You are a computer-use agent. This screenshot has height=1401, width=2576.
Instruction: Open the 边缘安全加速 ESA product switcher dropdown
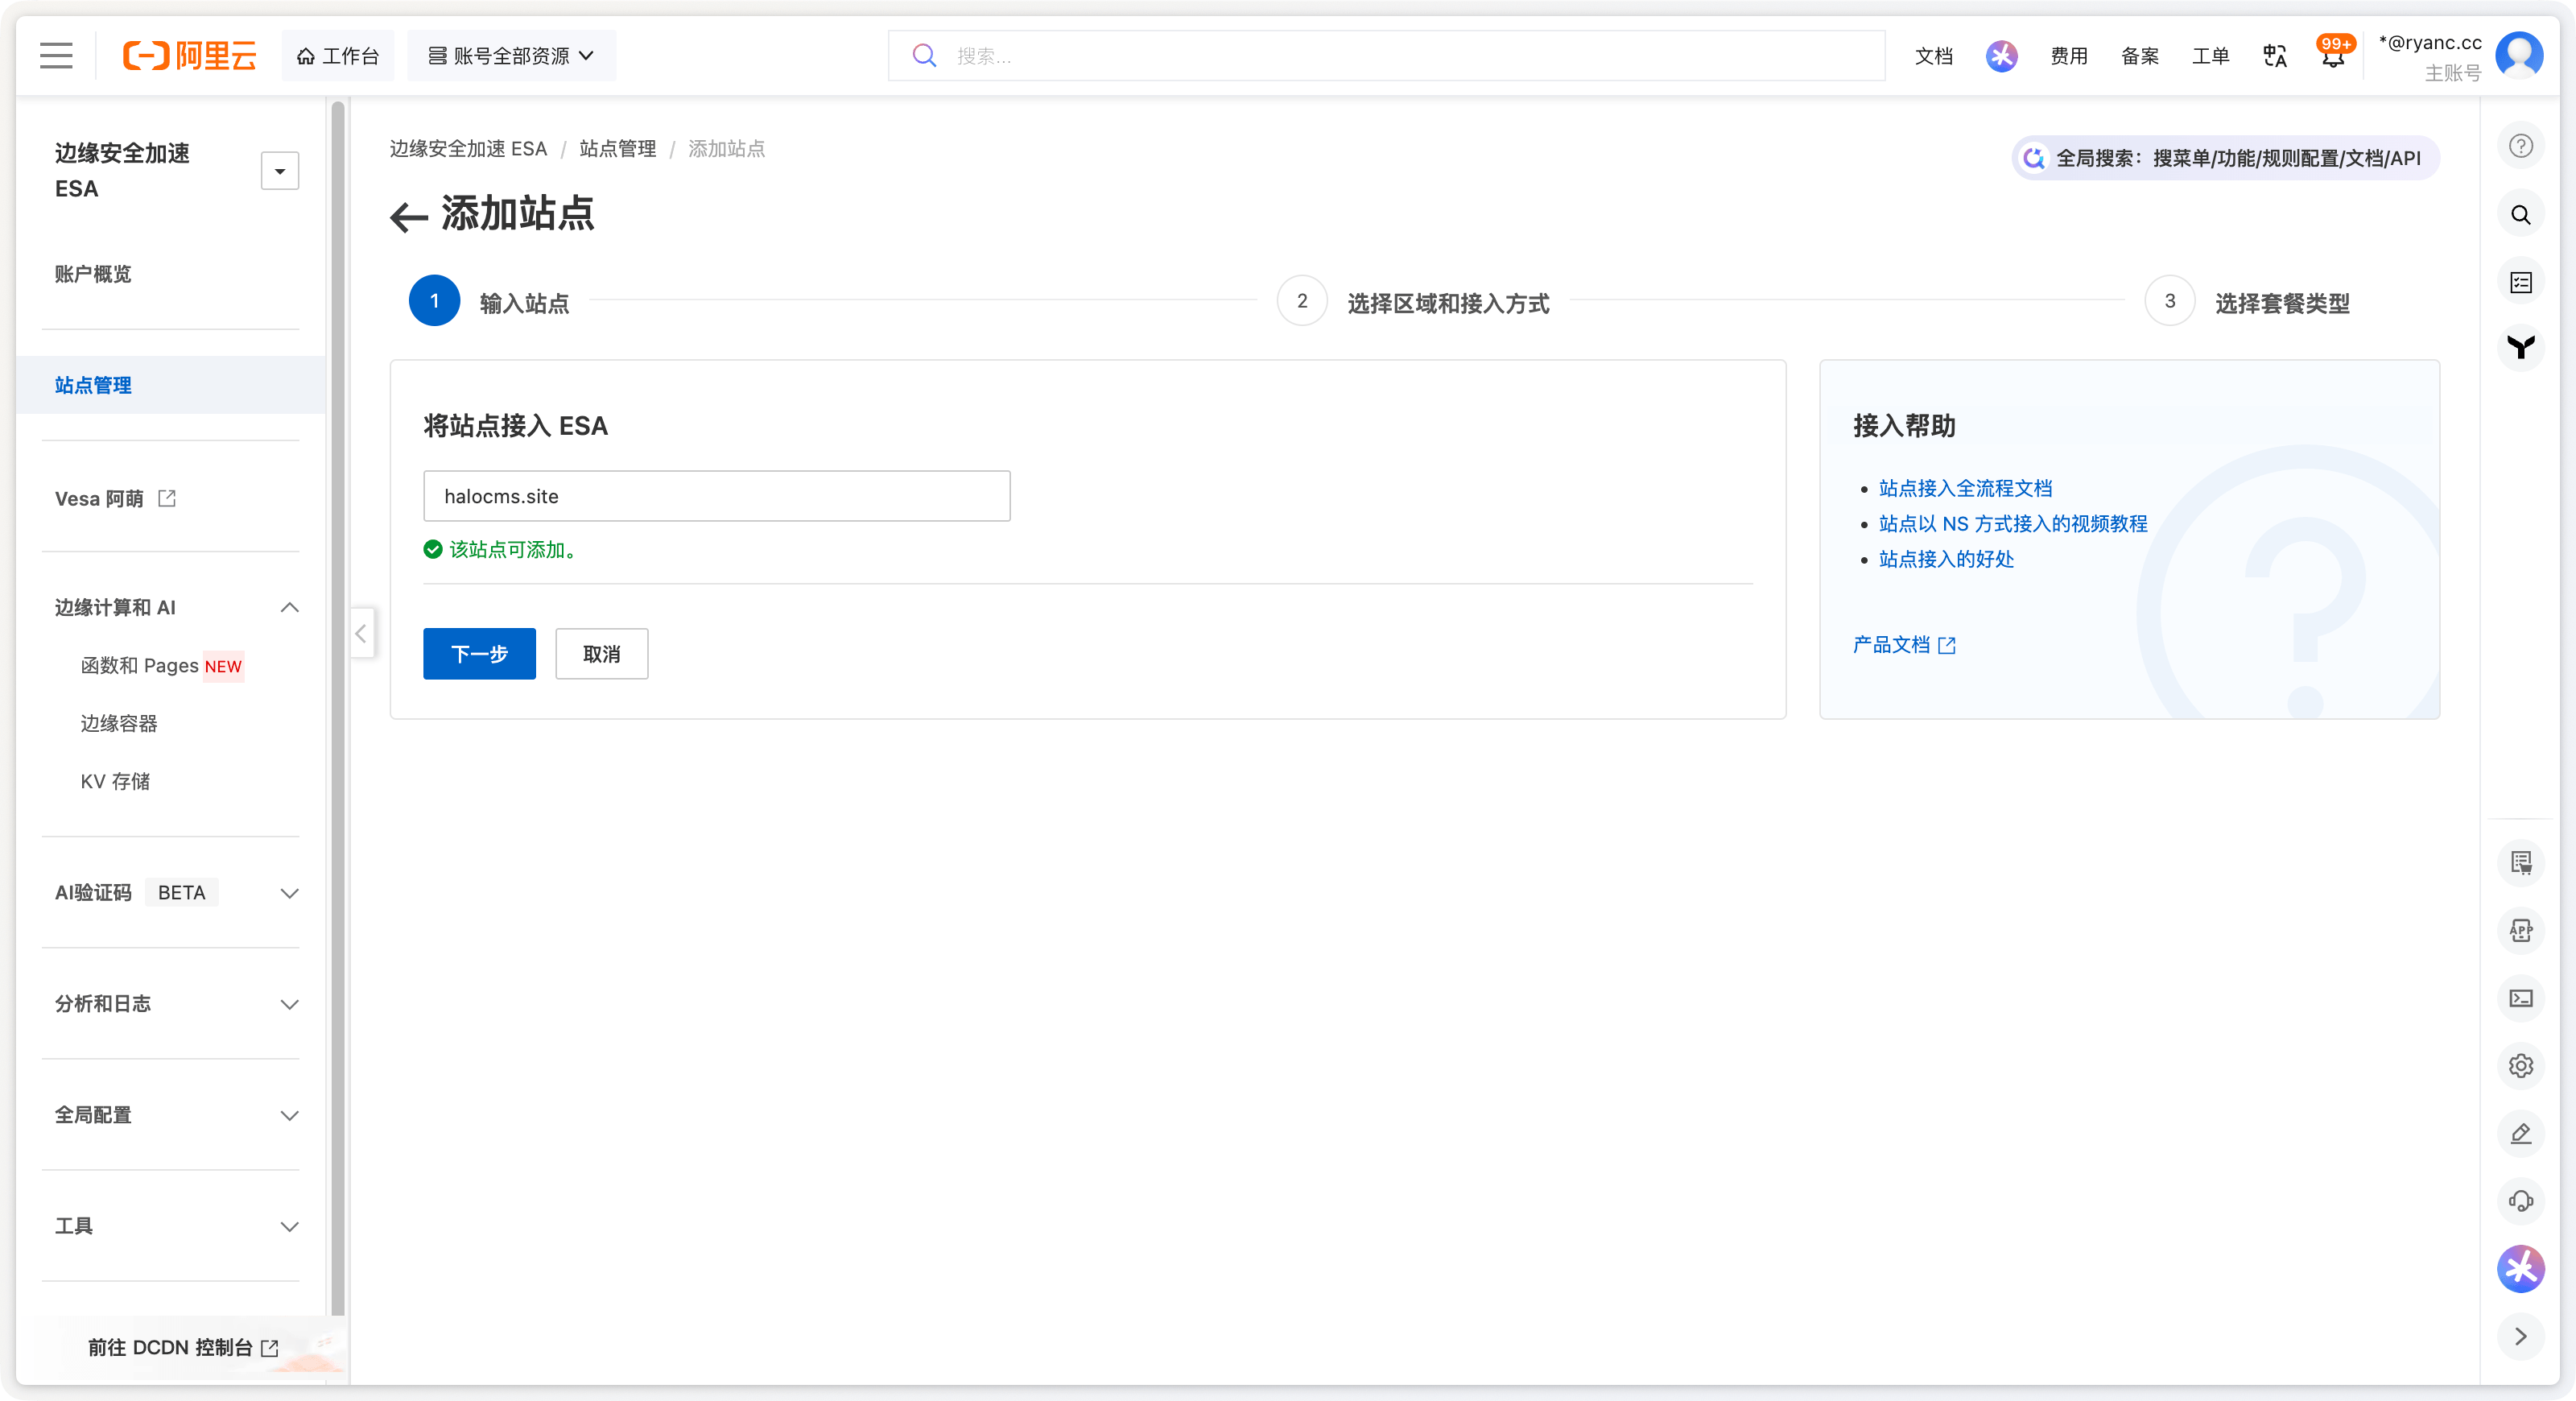280,171
